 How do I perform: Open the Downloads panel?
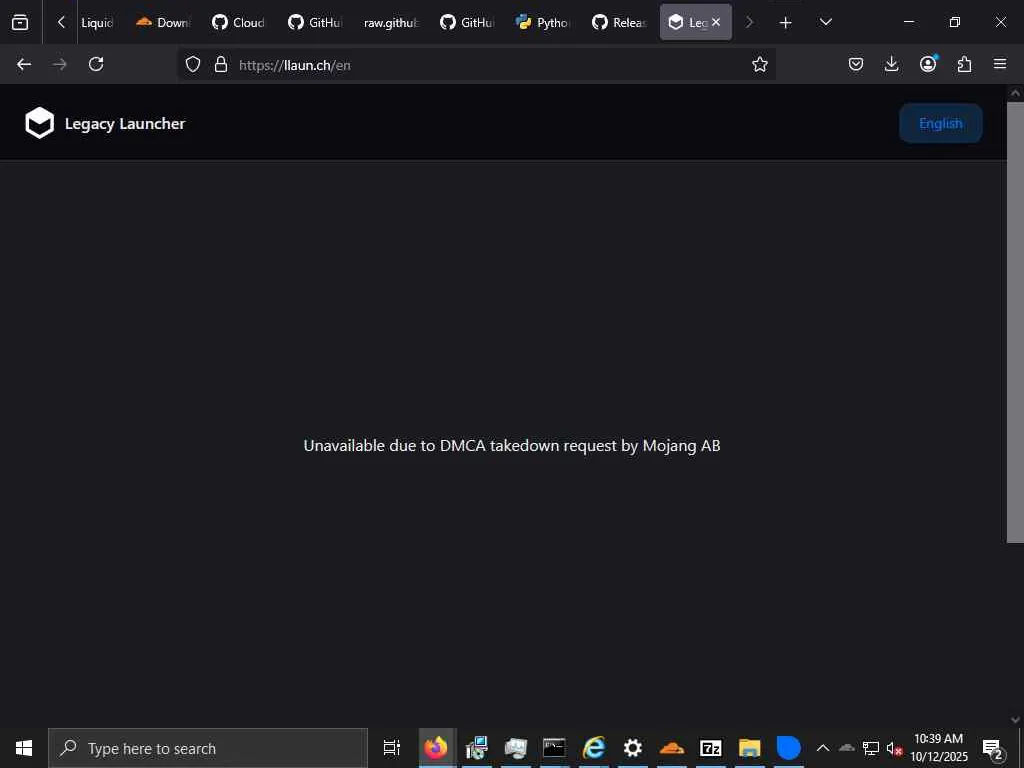point(891,64)
